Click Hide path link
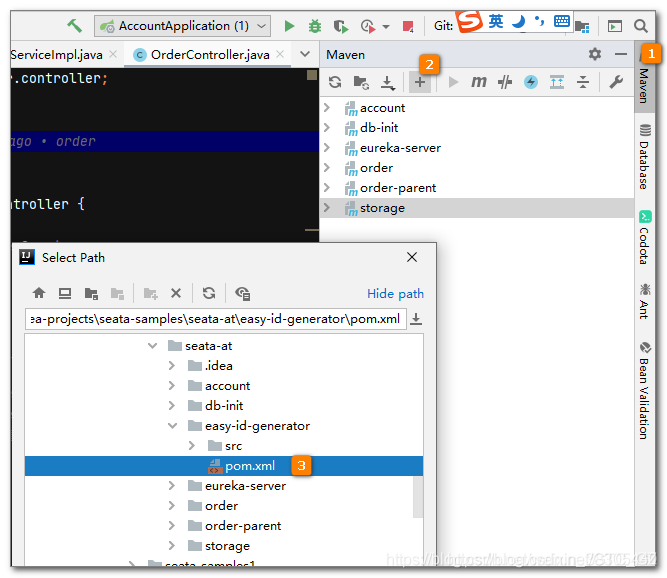Image resolution: width=667 pixels, height=578 pixels. [395, 293]
